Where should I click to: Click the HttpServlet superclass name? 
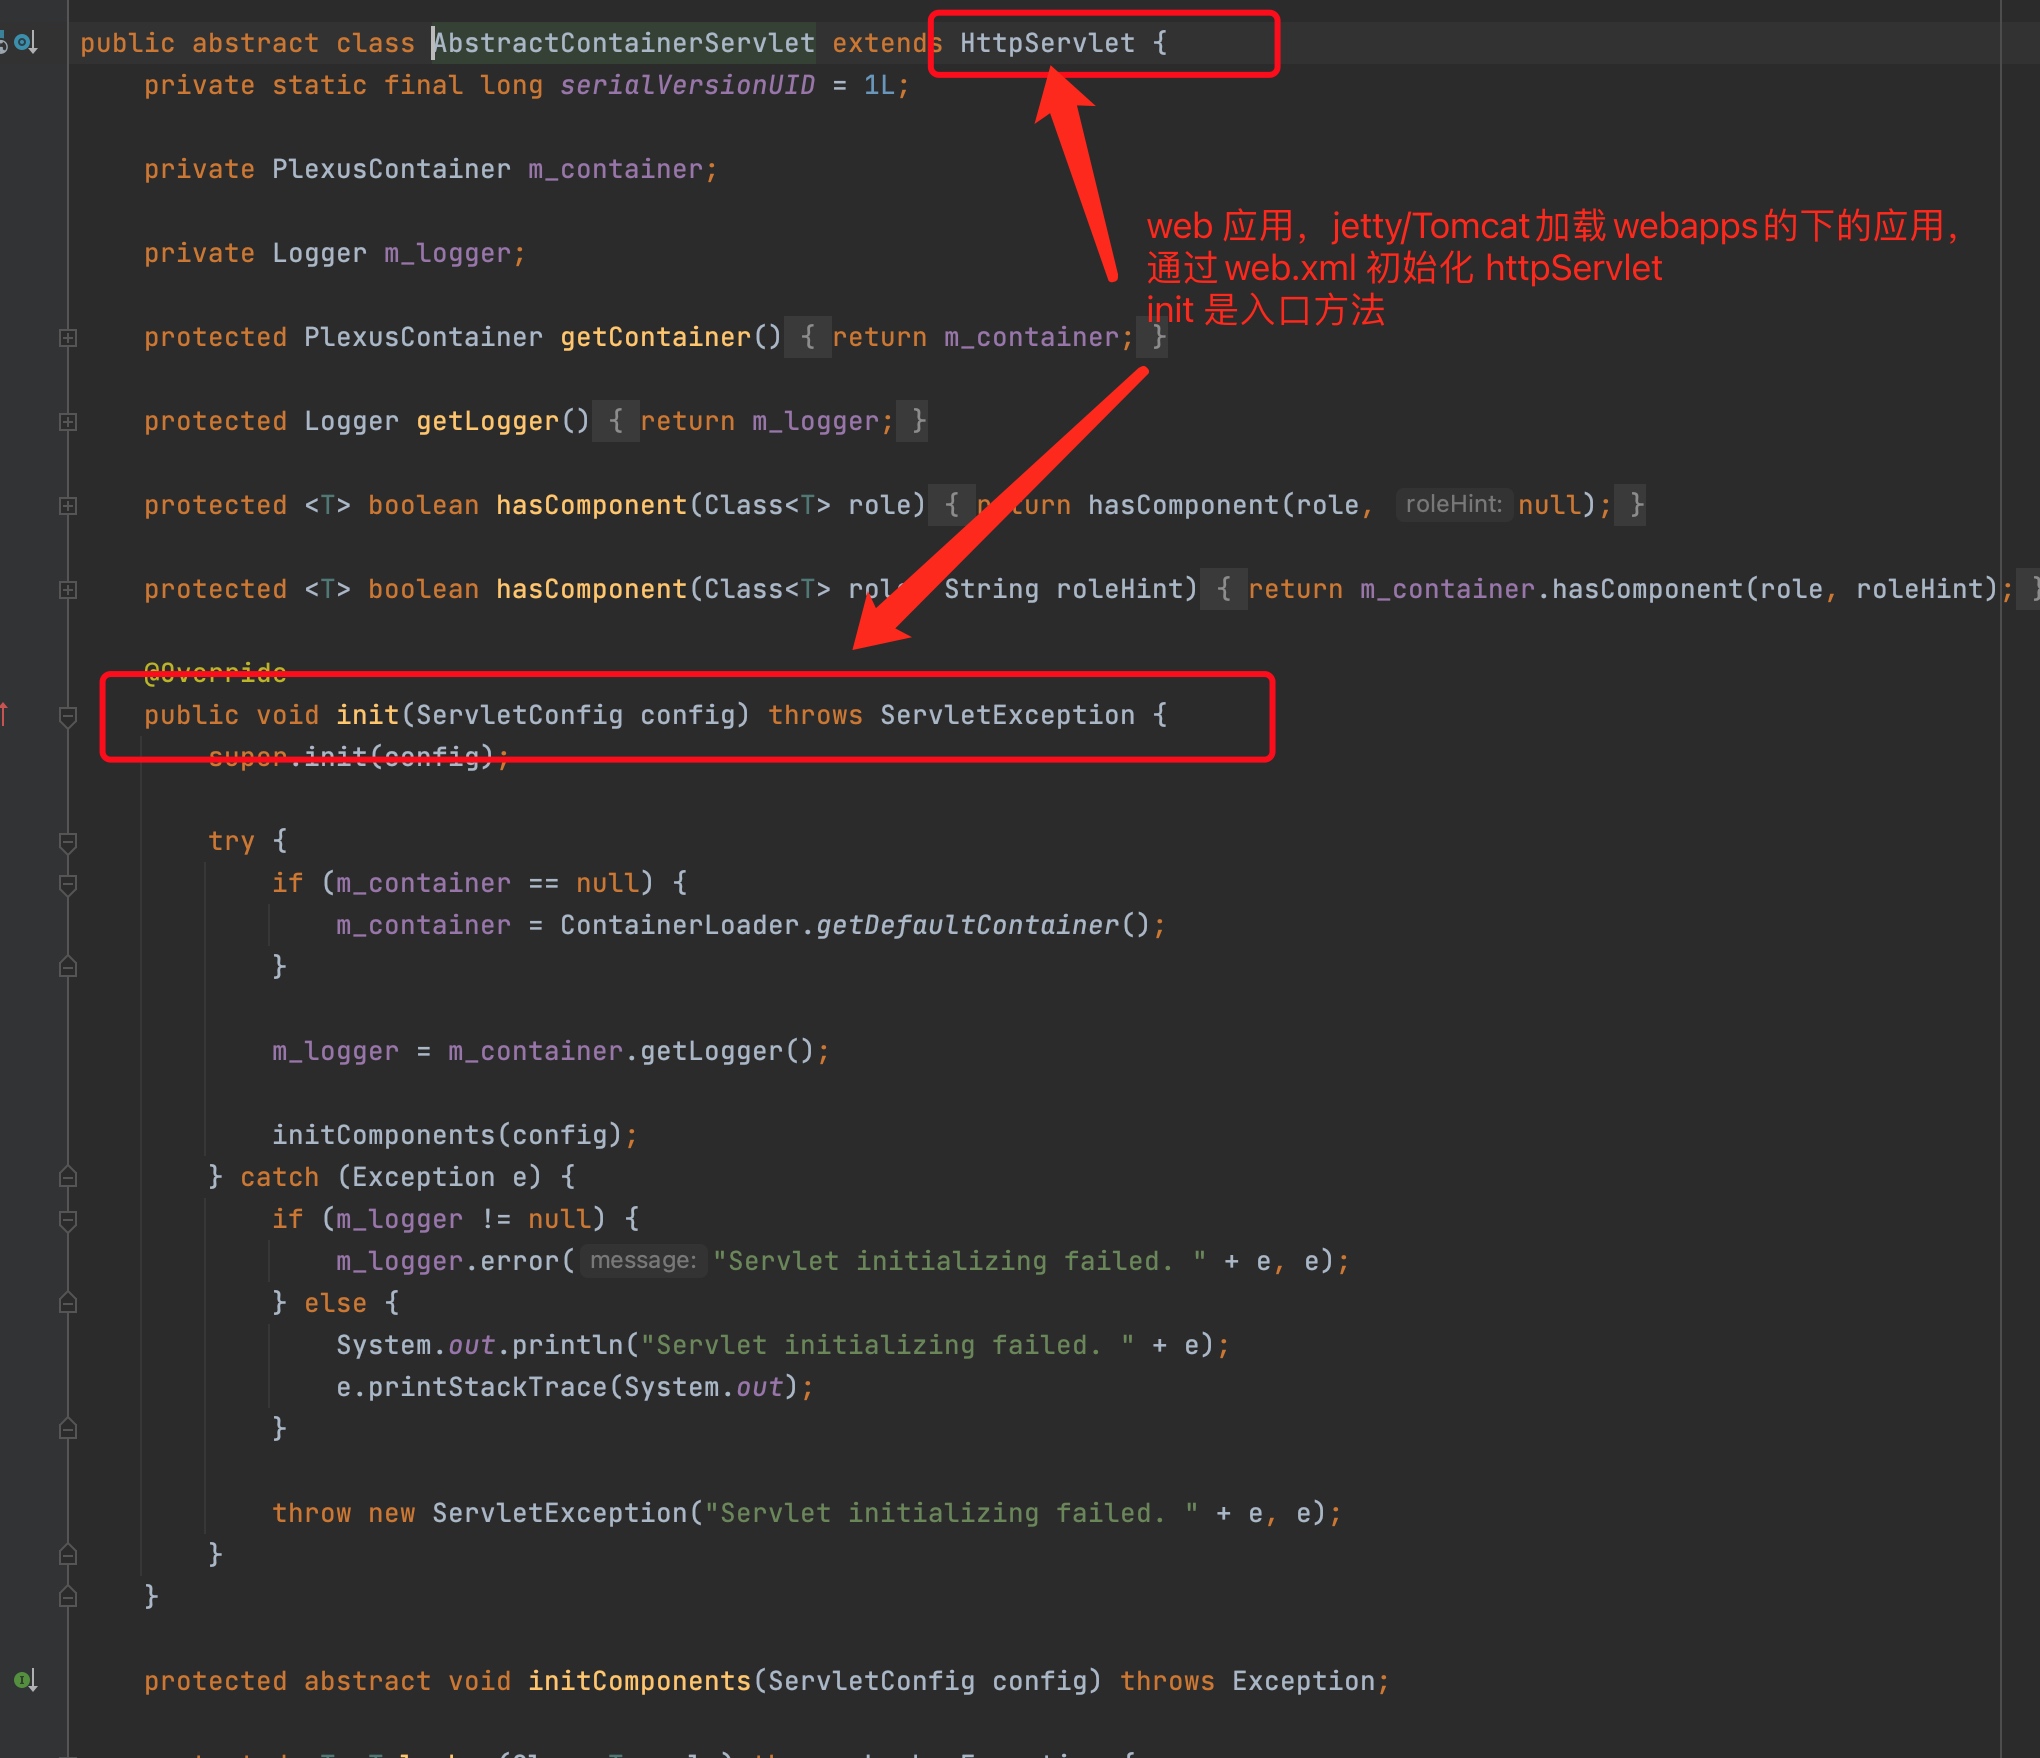pos(1046,43)
